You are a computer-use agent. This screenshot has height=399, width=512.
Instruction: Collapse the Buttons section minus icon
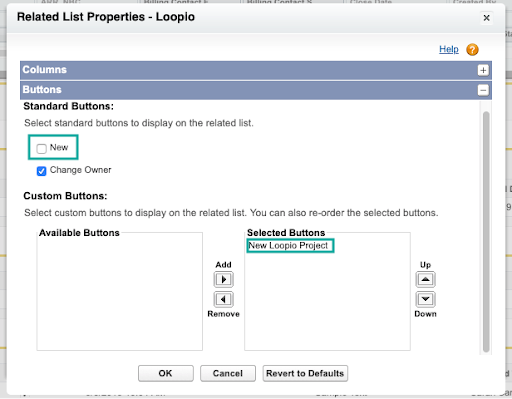tap(483, 90)
